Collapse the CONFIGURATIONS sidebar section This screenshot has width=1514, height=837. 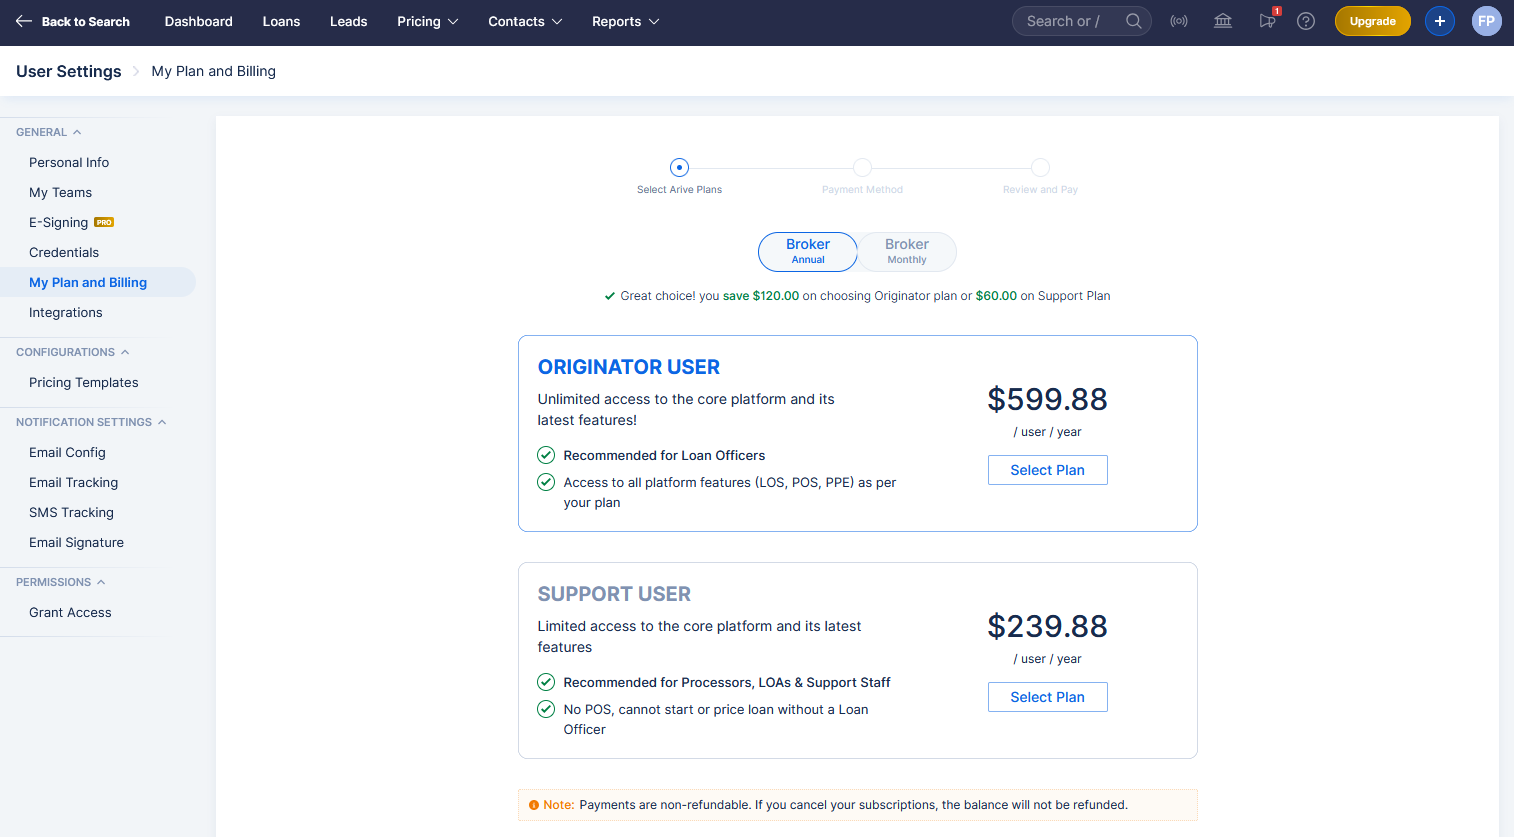73,352
